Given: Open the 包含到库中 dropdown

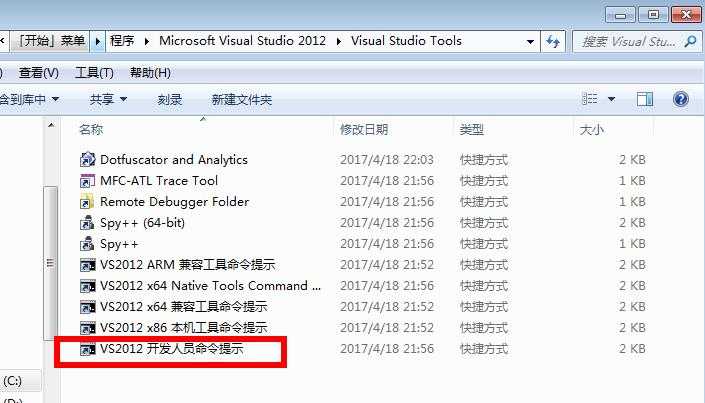Looking at the screenshot, I should coord(30,99).
